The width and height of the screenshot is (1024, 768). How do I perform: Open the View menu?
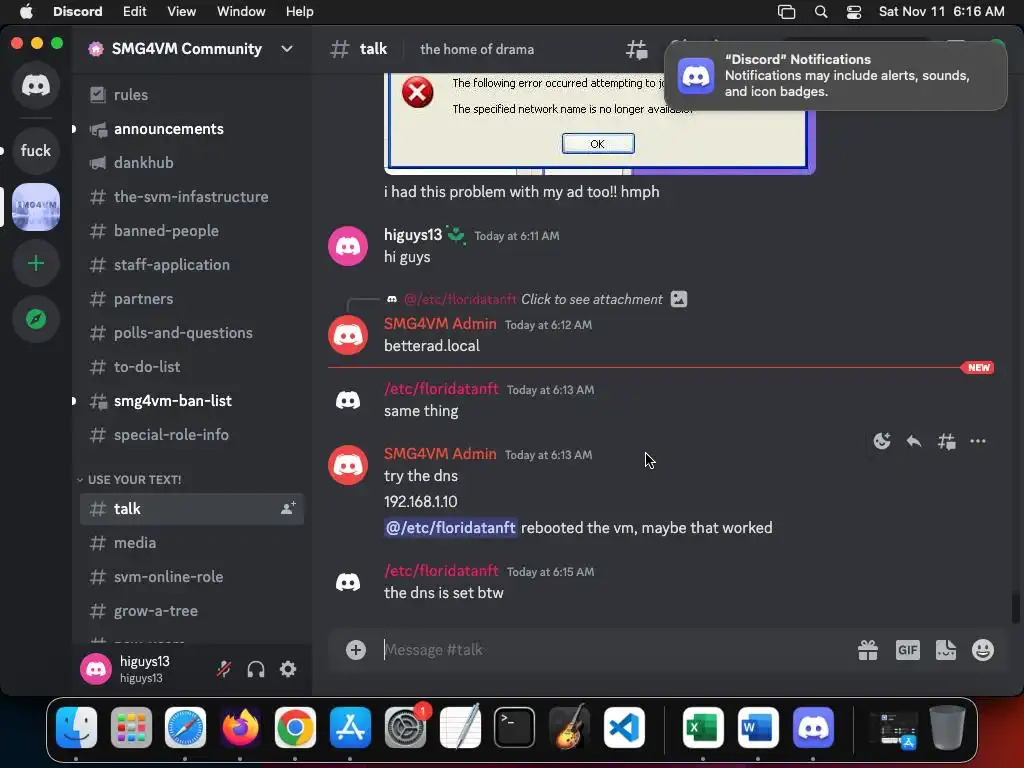pos(182,12)
